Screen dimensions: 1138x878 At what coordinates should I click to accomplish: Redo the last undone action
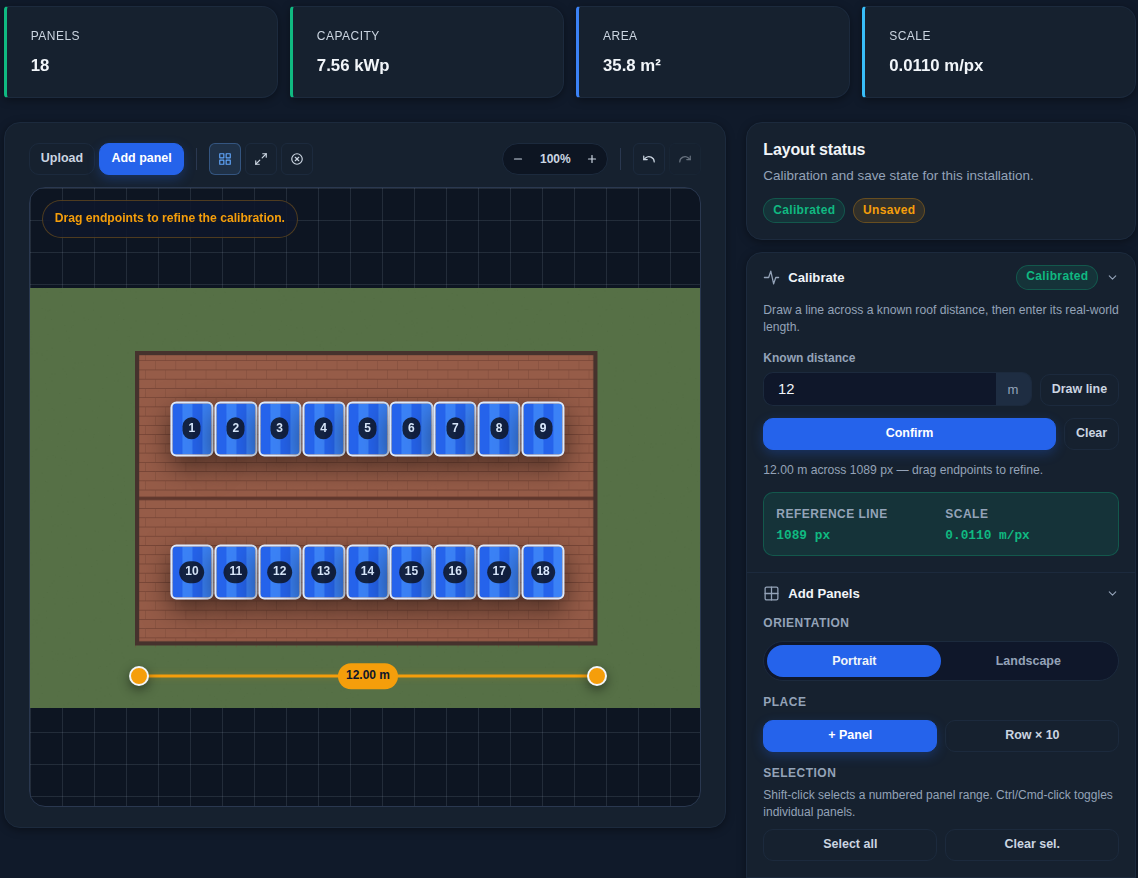(684, 159)
